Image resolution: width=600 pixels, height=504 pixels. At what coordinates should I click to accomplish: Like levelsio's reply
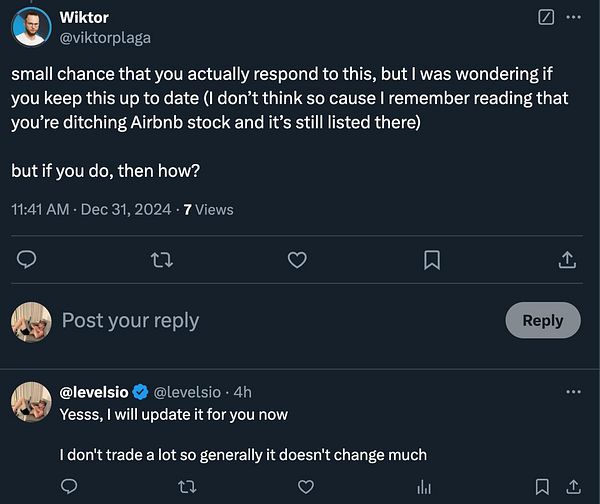tap(304, 487)
